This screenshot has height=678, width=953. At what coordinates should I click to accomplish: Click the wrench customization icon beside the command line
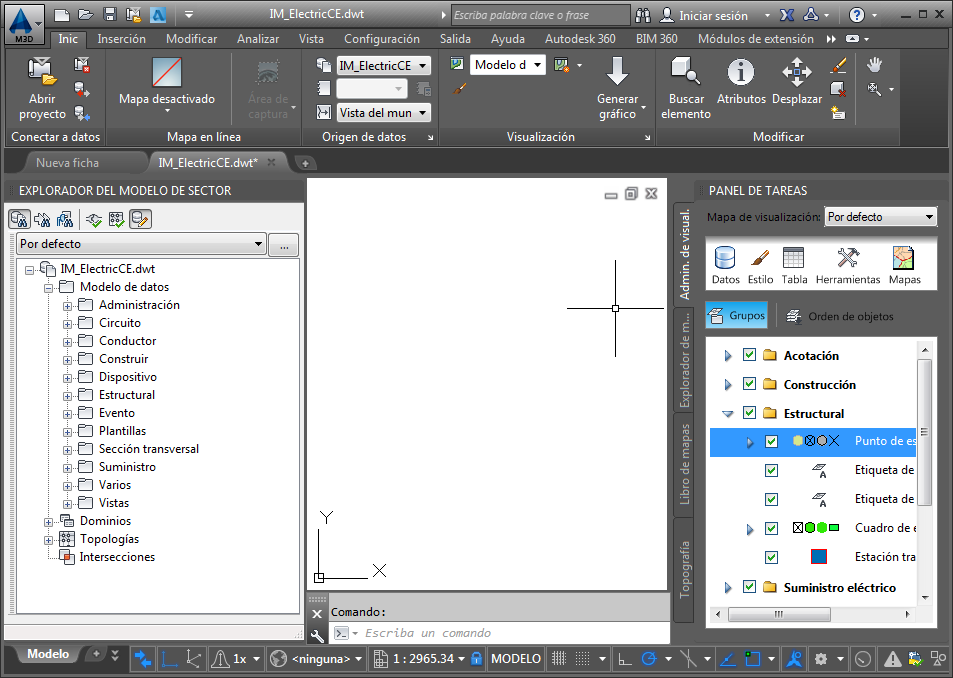pos(317,635)
